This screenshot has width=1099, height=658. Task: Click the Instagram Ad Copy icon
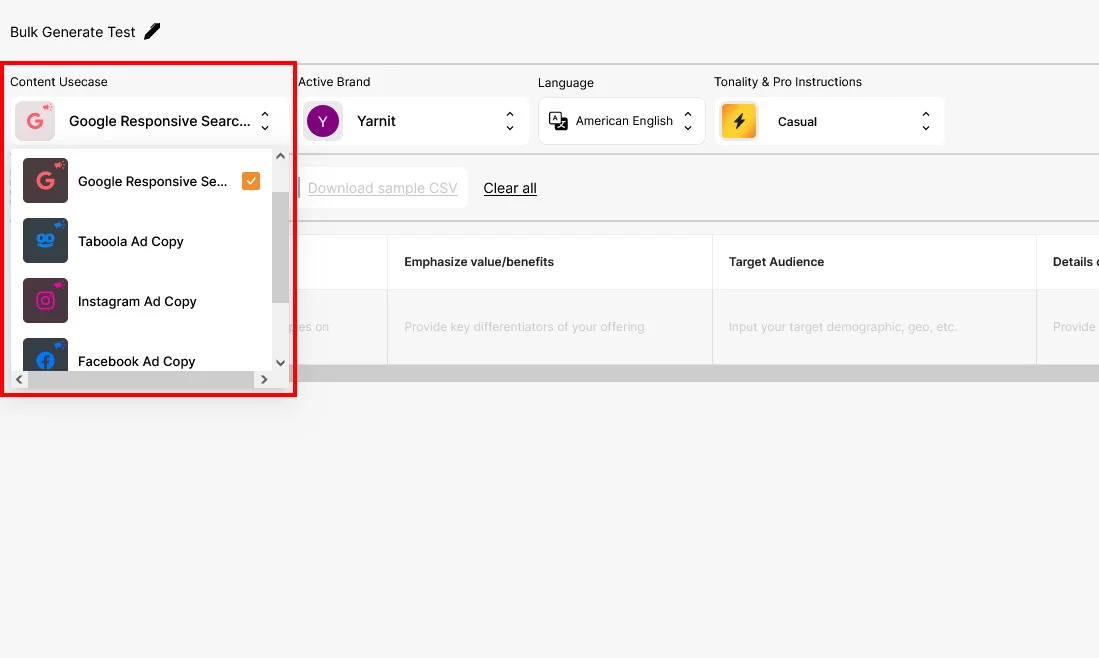pyautogui.click(x=46, y=301)
